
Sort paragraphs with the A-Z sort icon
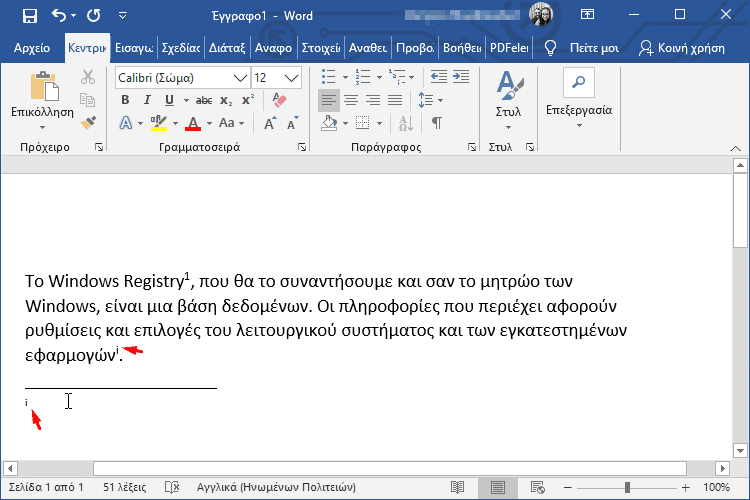click(x=406, y=123)
